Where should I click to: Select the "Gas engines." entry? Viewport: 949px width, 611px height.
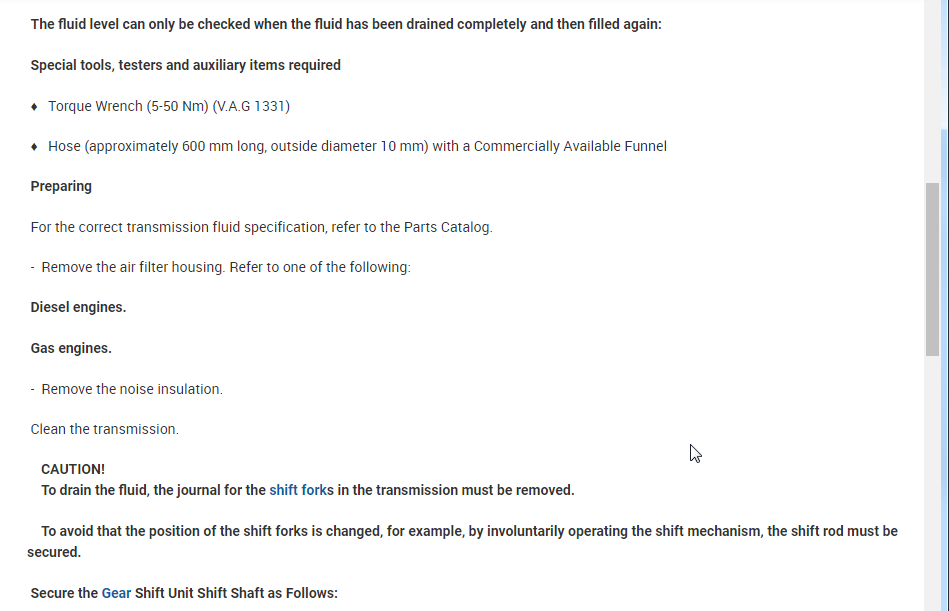click(71, 348)
